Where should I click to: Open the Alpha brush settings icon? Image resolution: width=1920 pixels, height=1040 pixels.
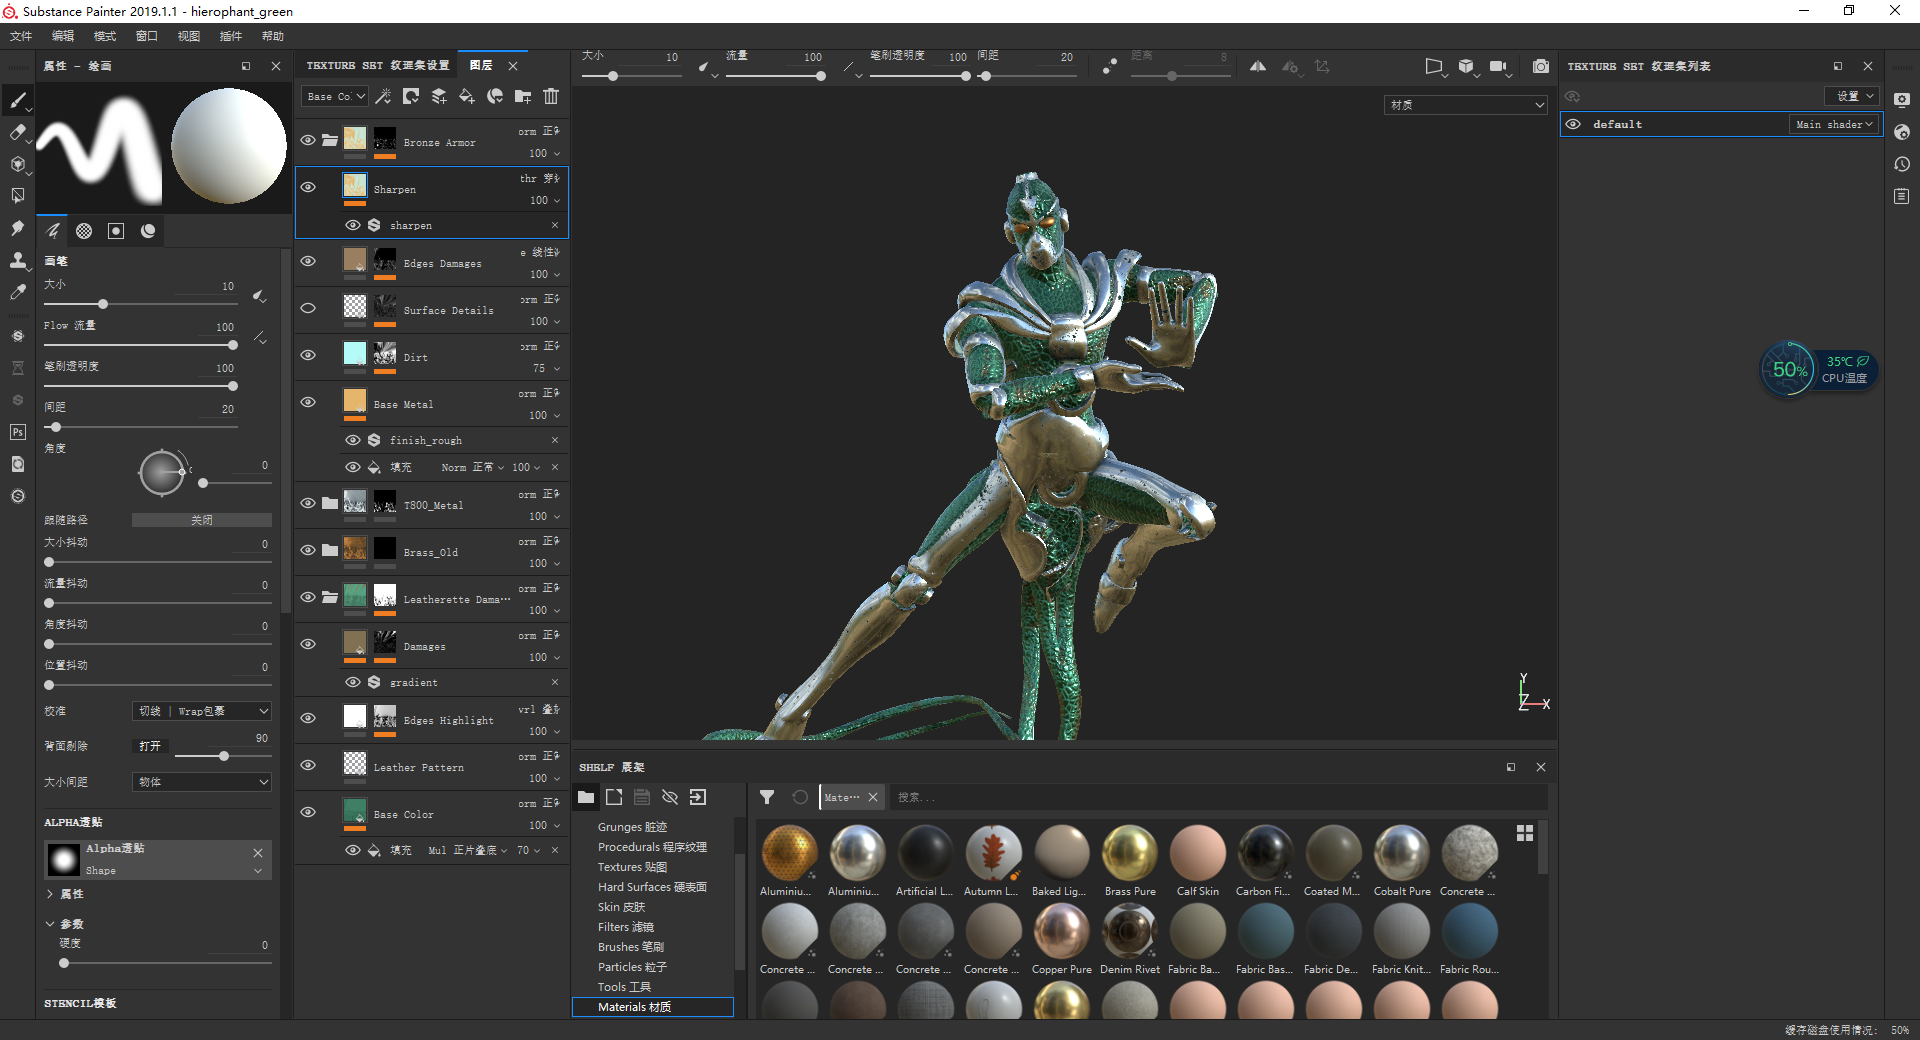click(84, 231)
